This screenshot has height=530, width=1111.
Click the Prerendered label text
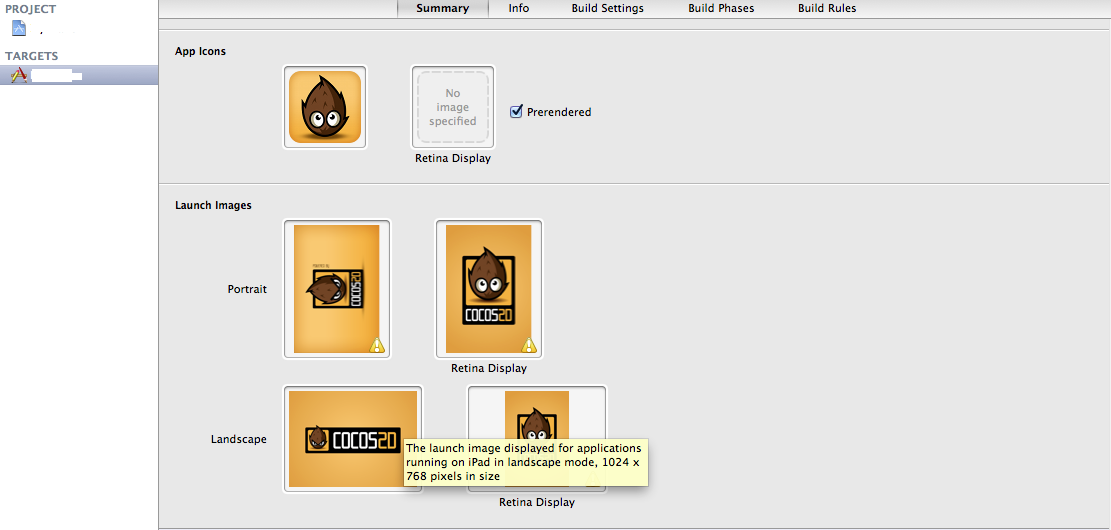click(559, 112)
